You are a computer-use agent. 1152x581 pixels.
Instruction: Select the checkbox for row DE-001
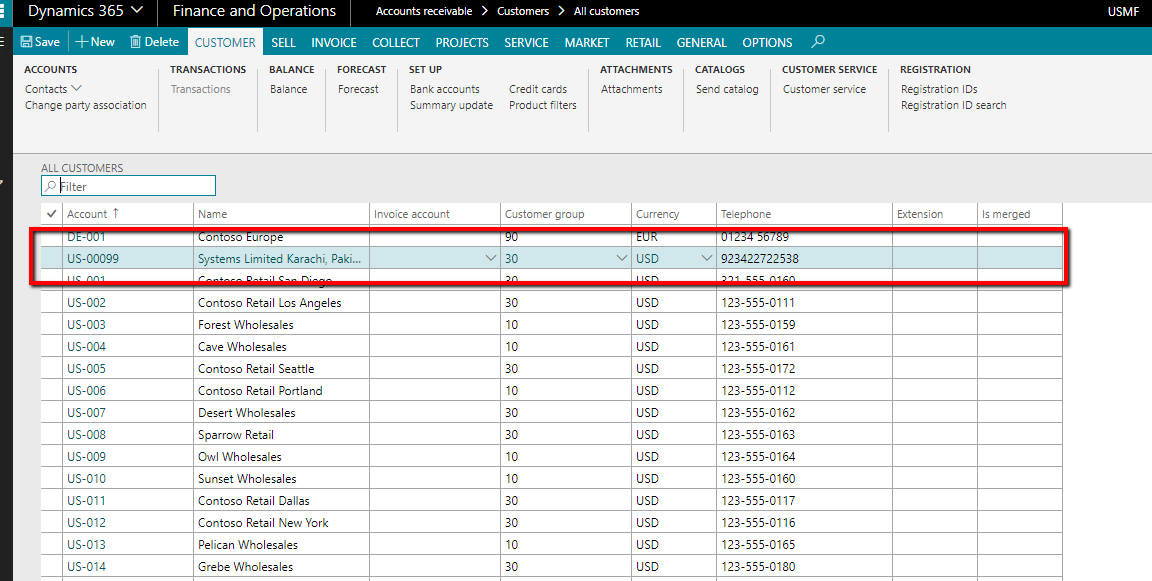[51, 236]
